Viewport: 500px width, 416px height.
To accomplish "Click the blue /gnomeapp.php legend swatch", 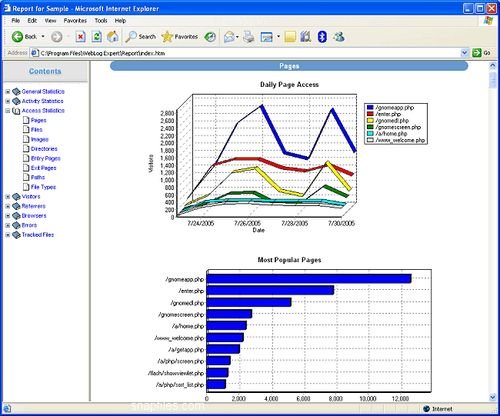I will click(x=370, y=108).
